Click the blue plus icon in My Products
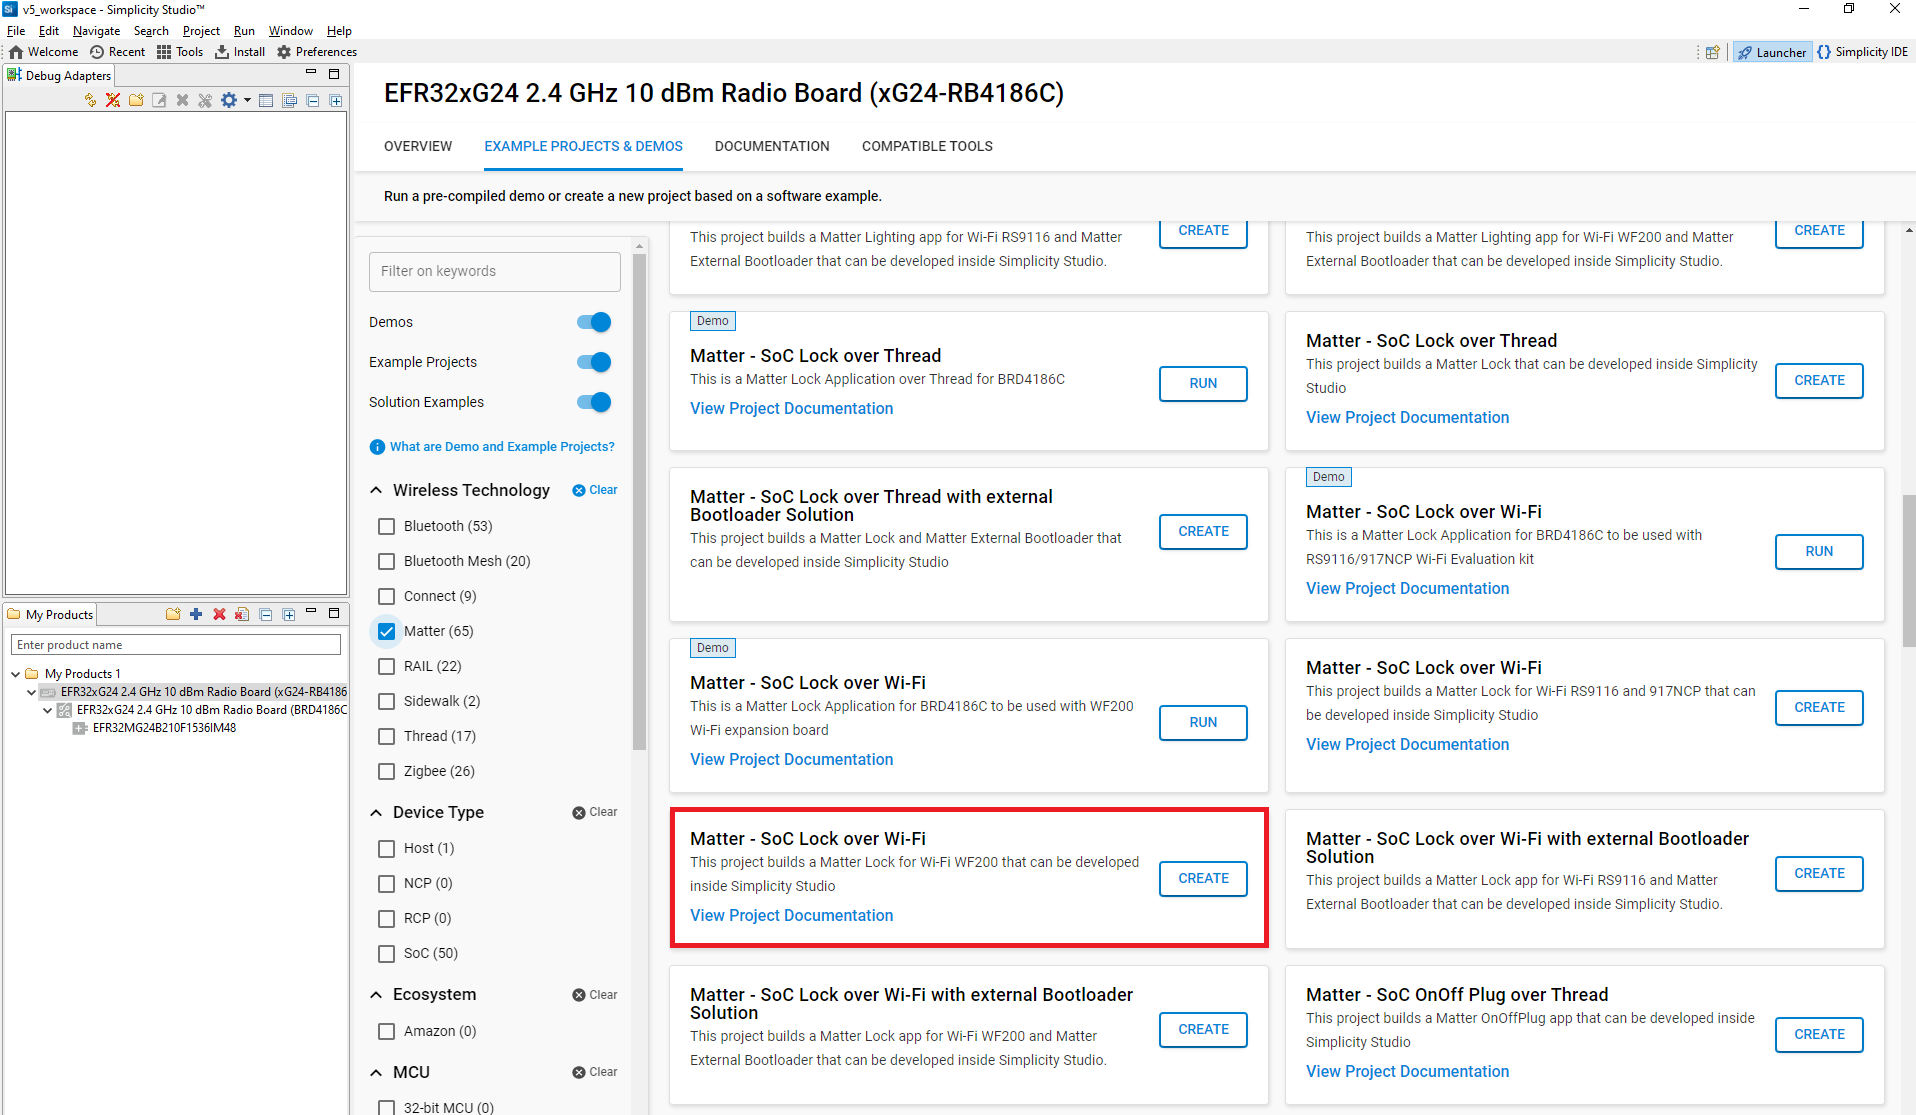Viewport: 1916px width, 1115px height. pos(196,614)
